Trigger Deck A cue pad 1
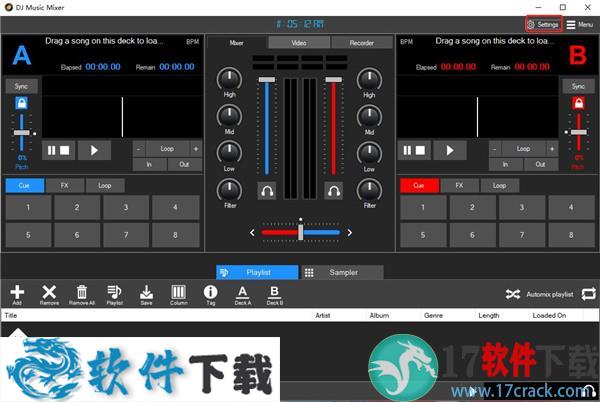Screen dimensions: 600x402 tap(28, 207)
